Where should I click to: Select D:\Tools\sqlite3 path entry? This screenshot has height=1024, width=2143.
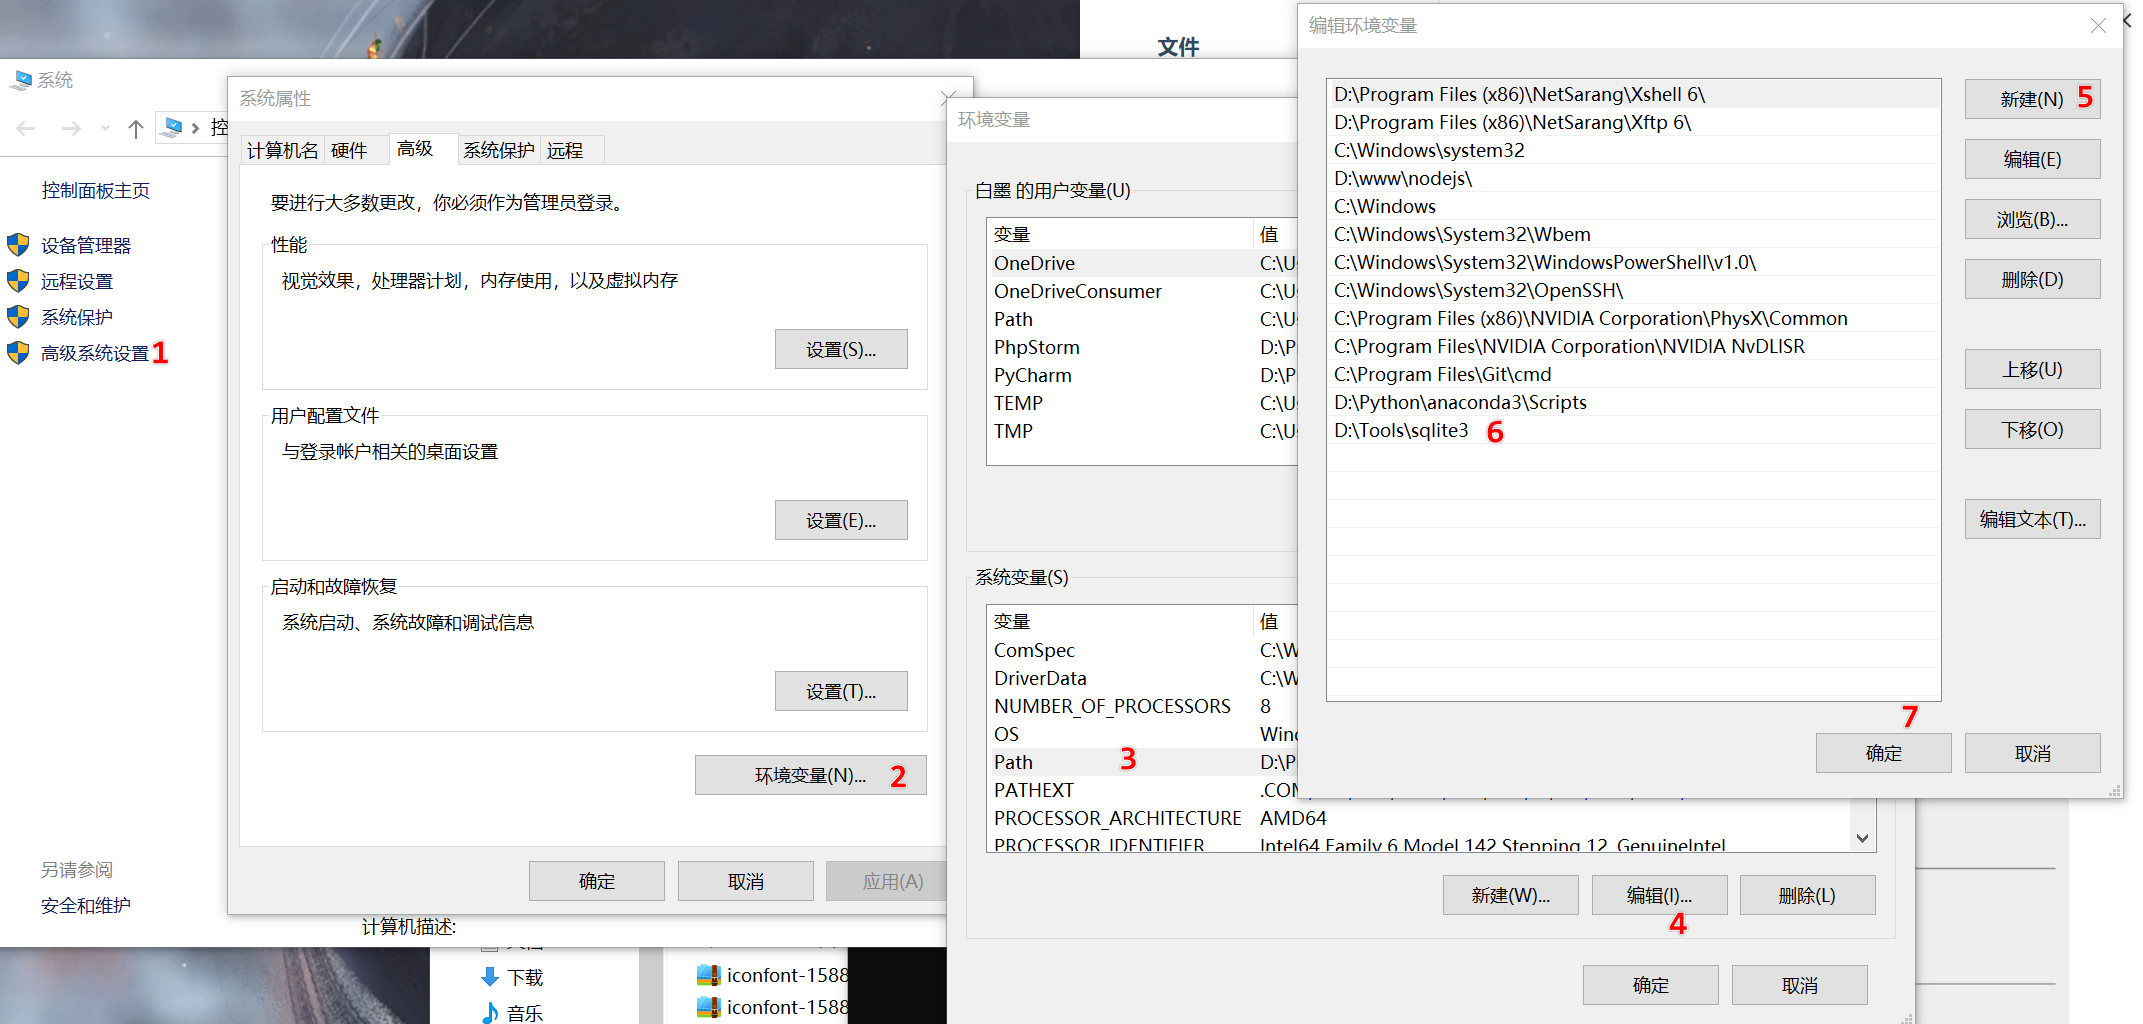pos(1634,430)
